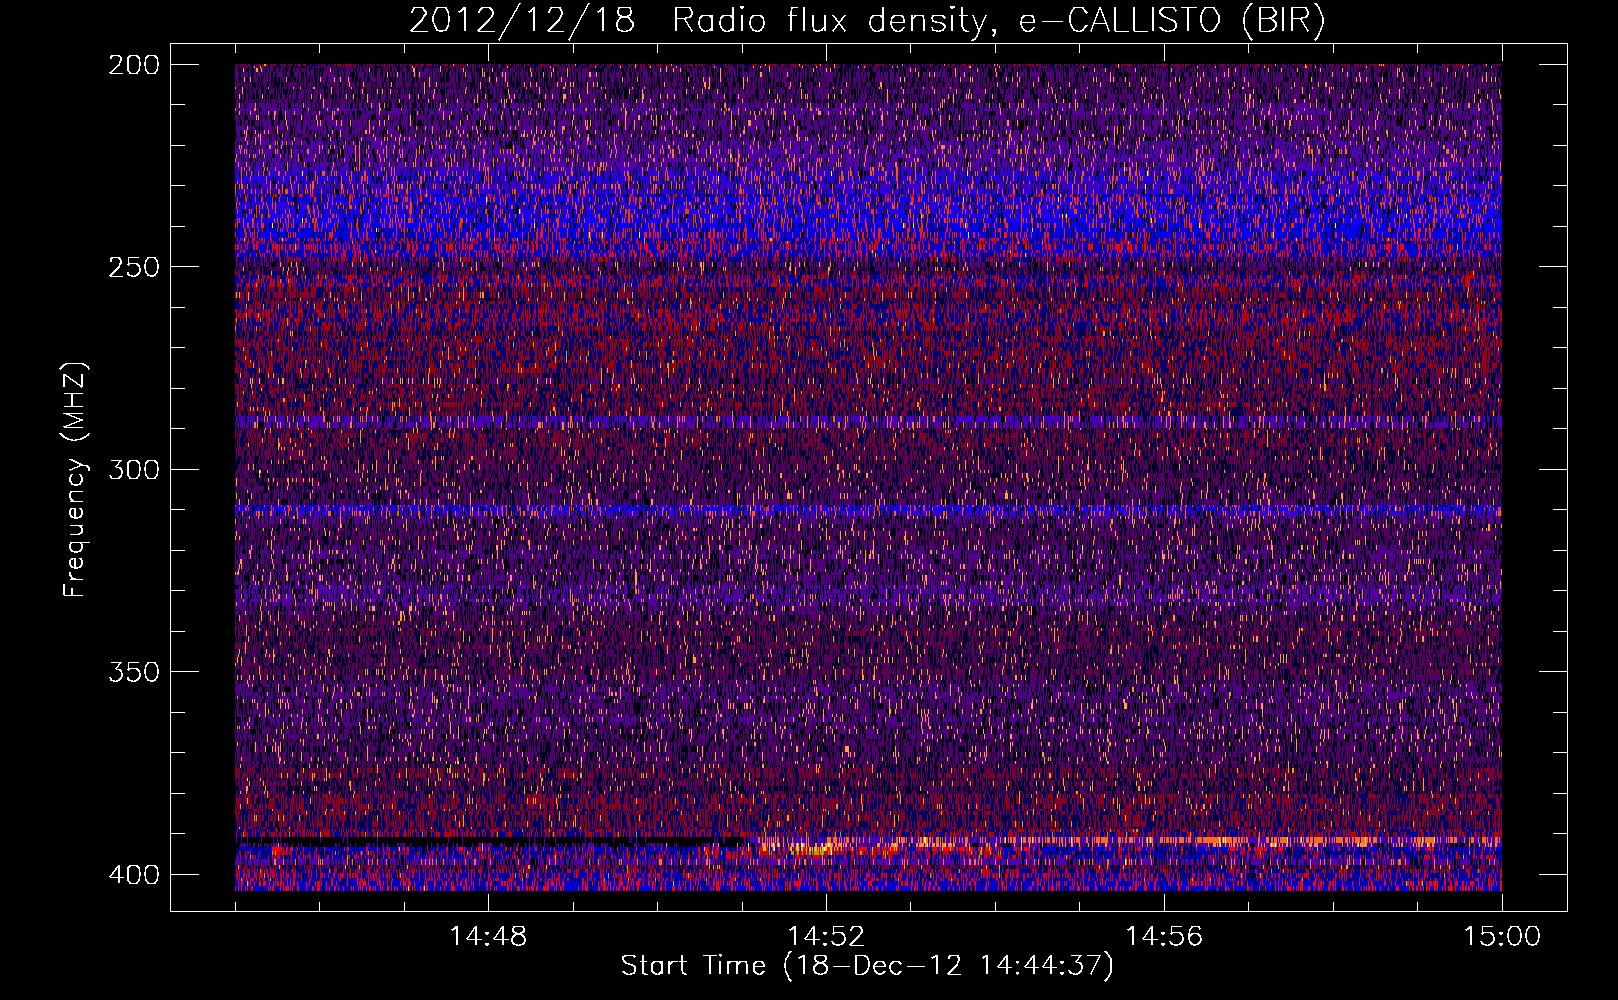Click the plot title '2012/12/18 Radio flux density, e-CALLISTO (BIR)'
Image resolution: width=1618 pixels, height=1000 pixels.
tap(867, 21)
